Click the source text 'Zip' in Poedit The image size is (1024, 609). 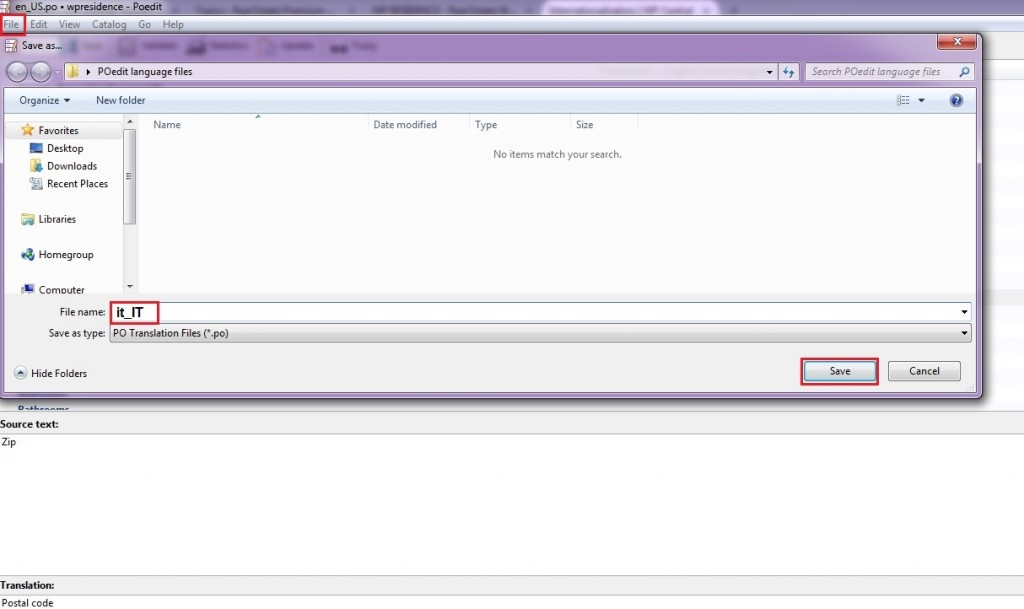click(8, 442)
